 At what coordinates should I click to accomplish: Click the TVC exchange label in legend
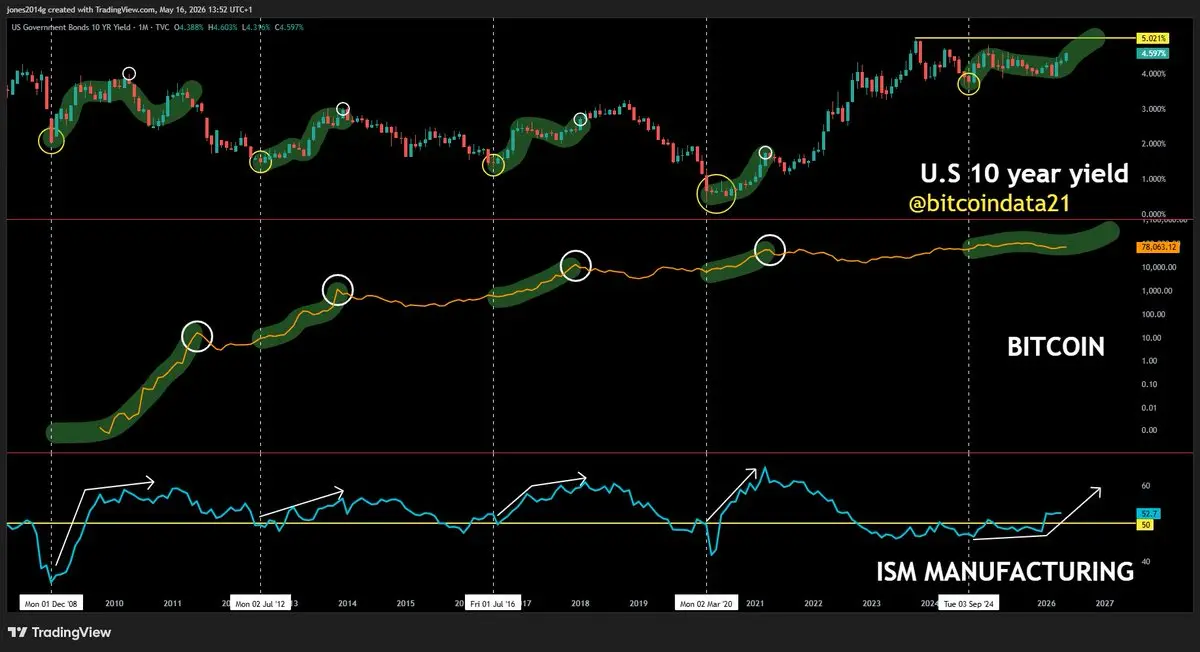(x=162, y=27)
